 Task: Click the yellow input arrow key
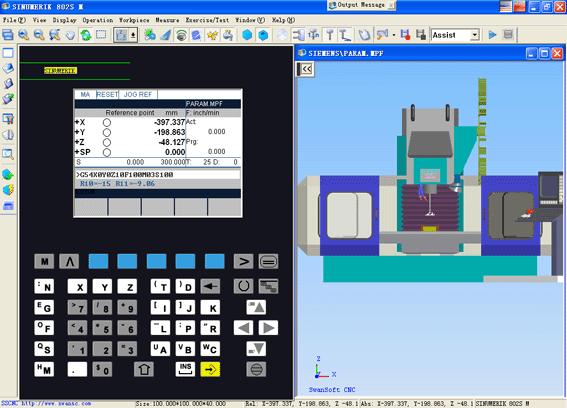210,369
